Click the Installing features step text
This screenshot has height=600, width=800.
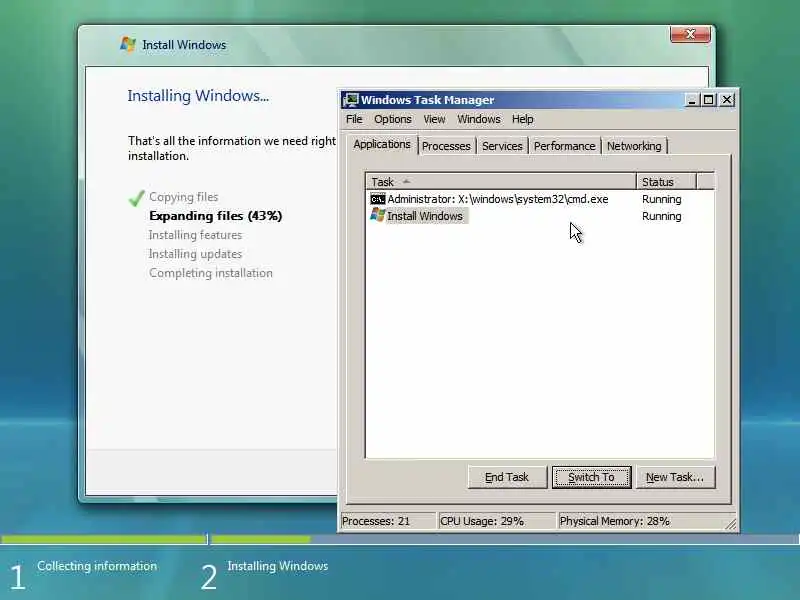coord(195,235)
